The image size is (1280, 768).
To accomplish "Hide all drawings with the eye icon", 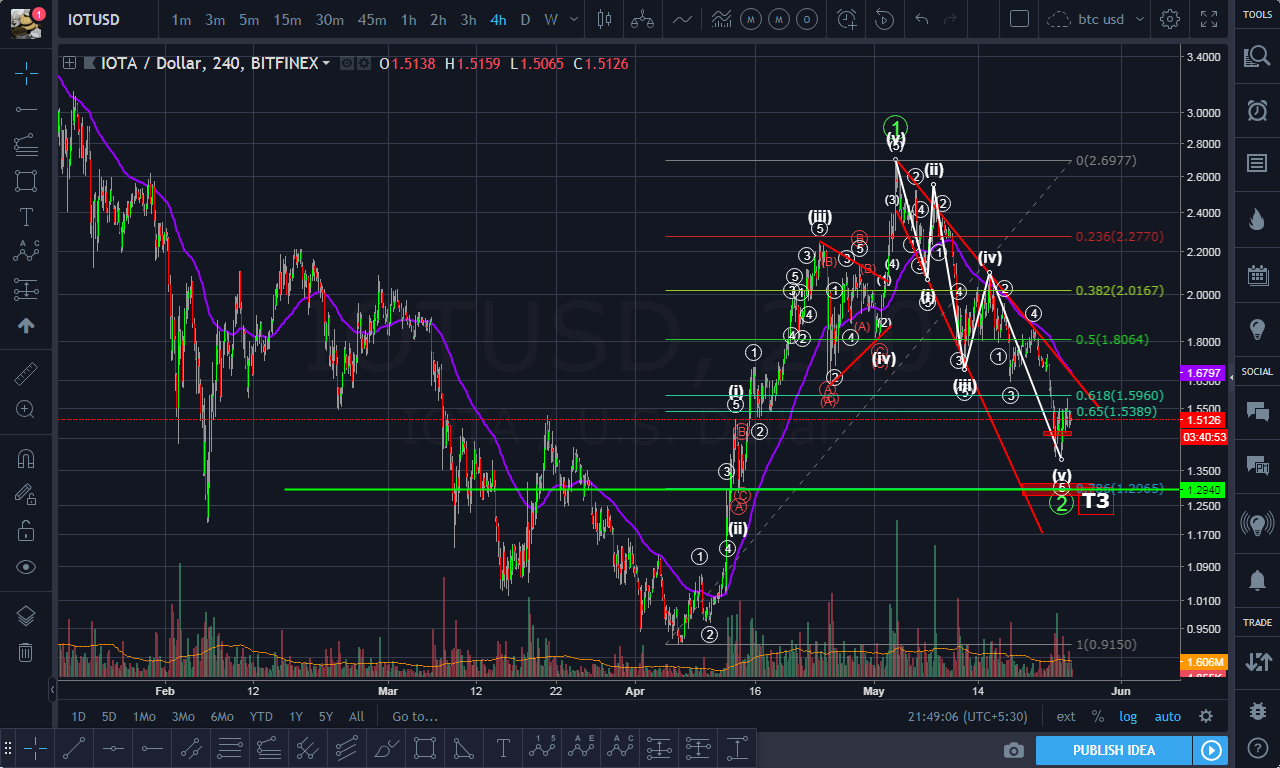I will pos(26,566).
